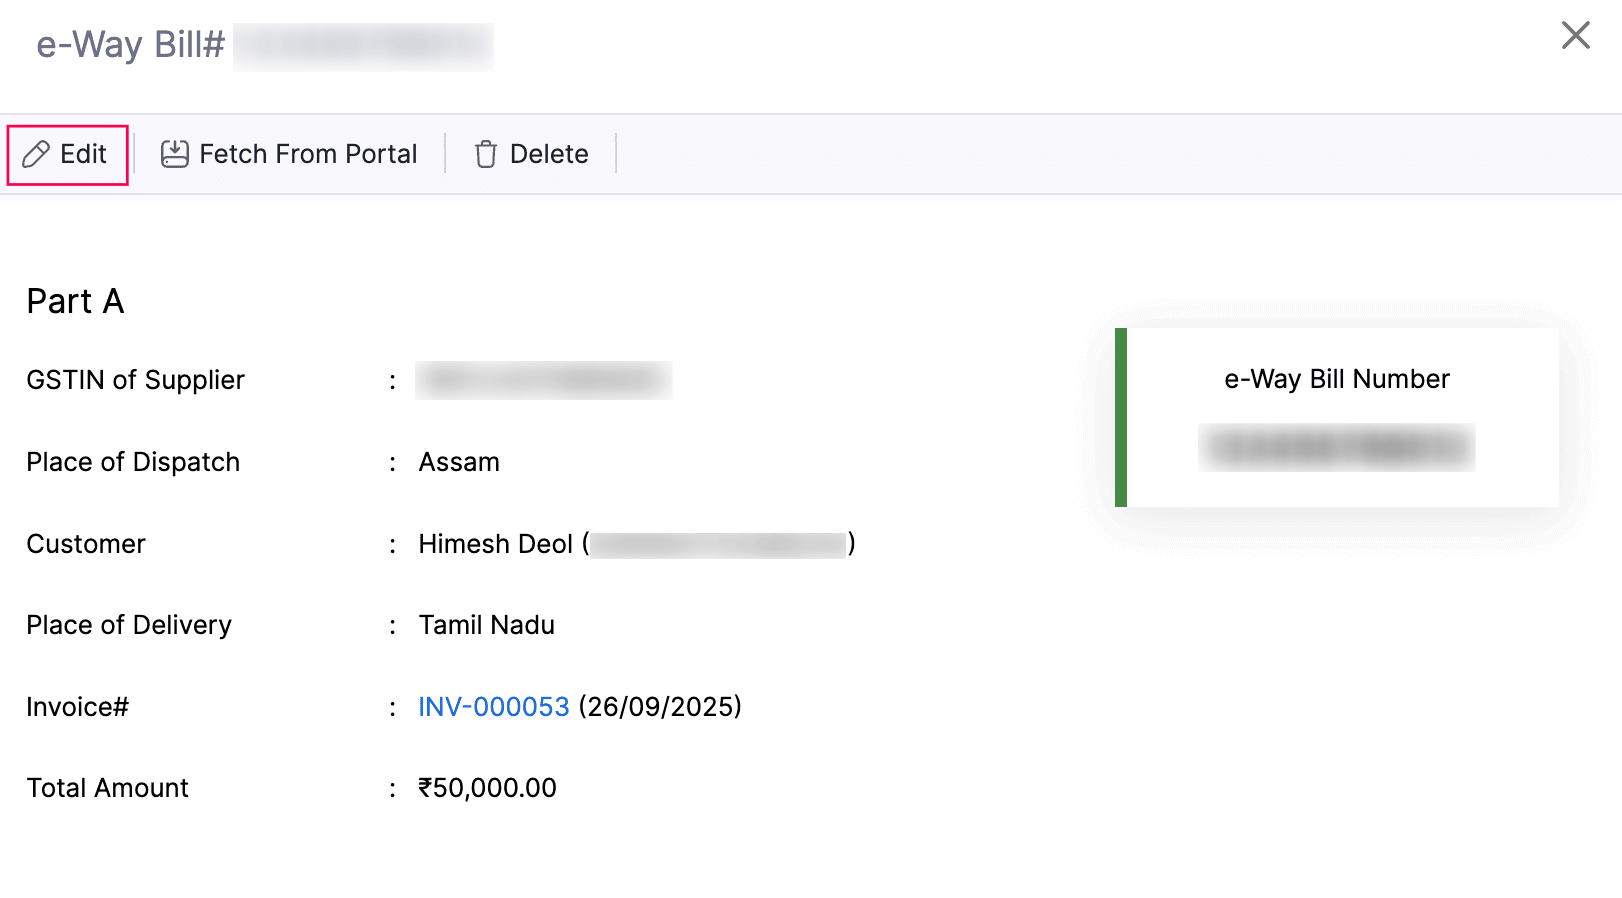Click the download icon beside Fetch From Portal
Viewport: 1622px width, 898px height.
[x=173, y=152]
